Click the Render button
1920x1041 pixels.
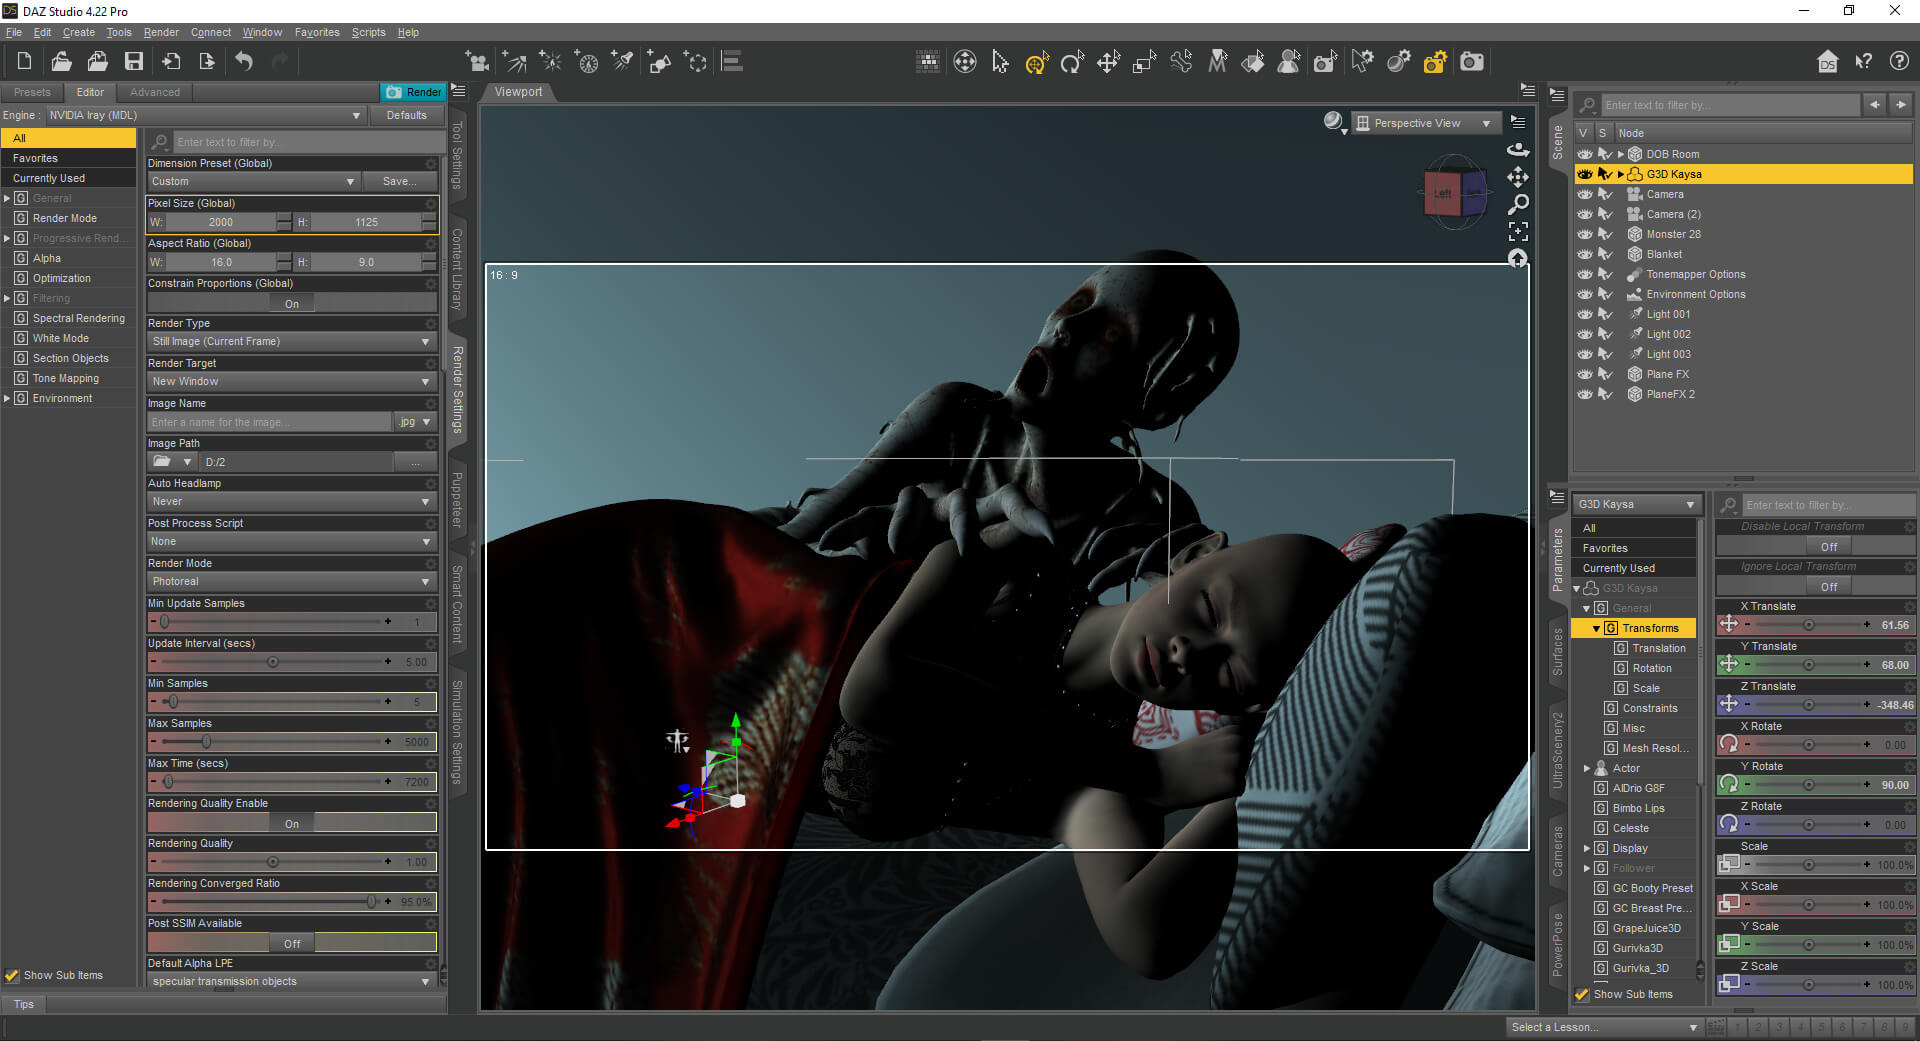413,92
